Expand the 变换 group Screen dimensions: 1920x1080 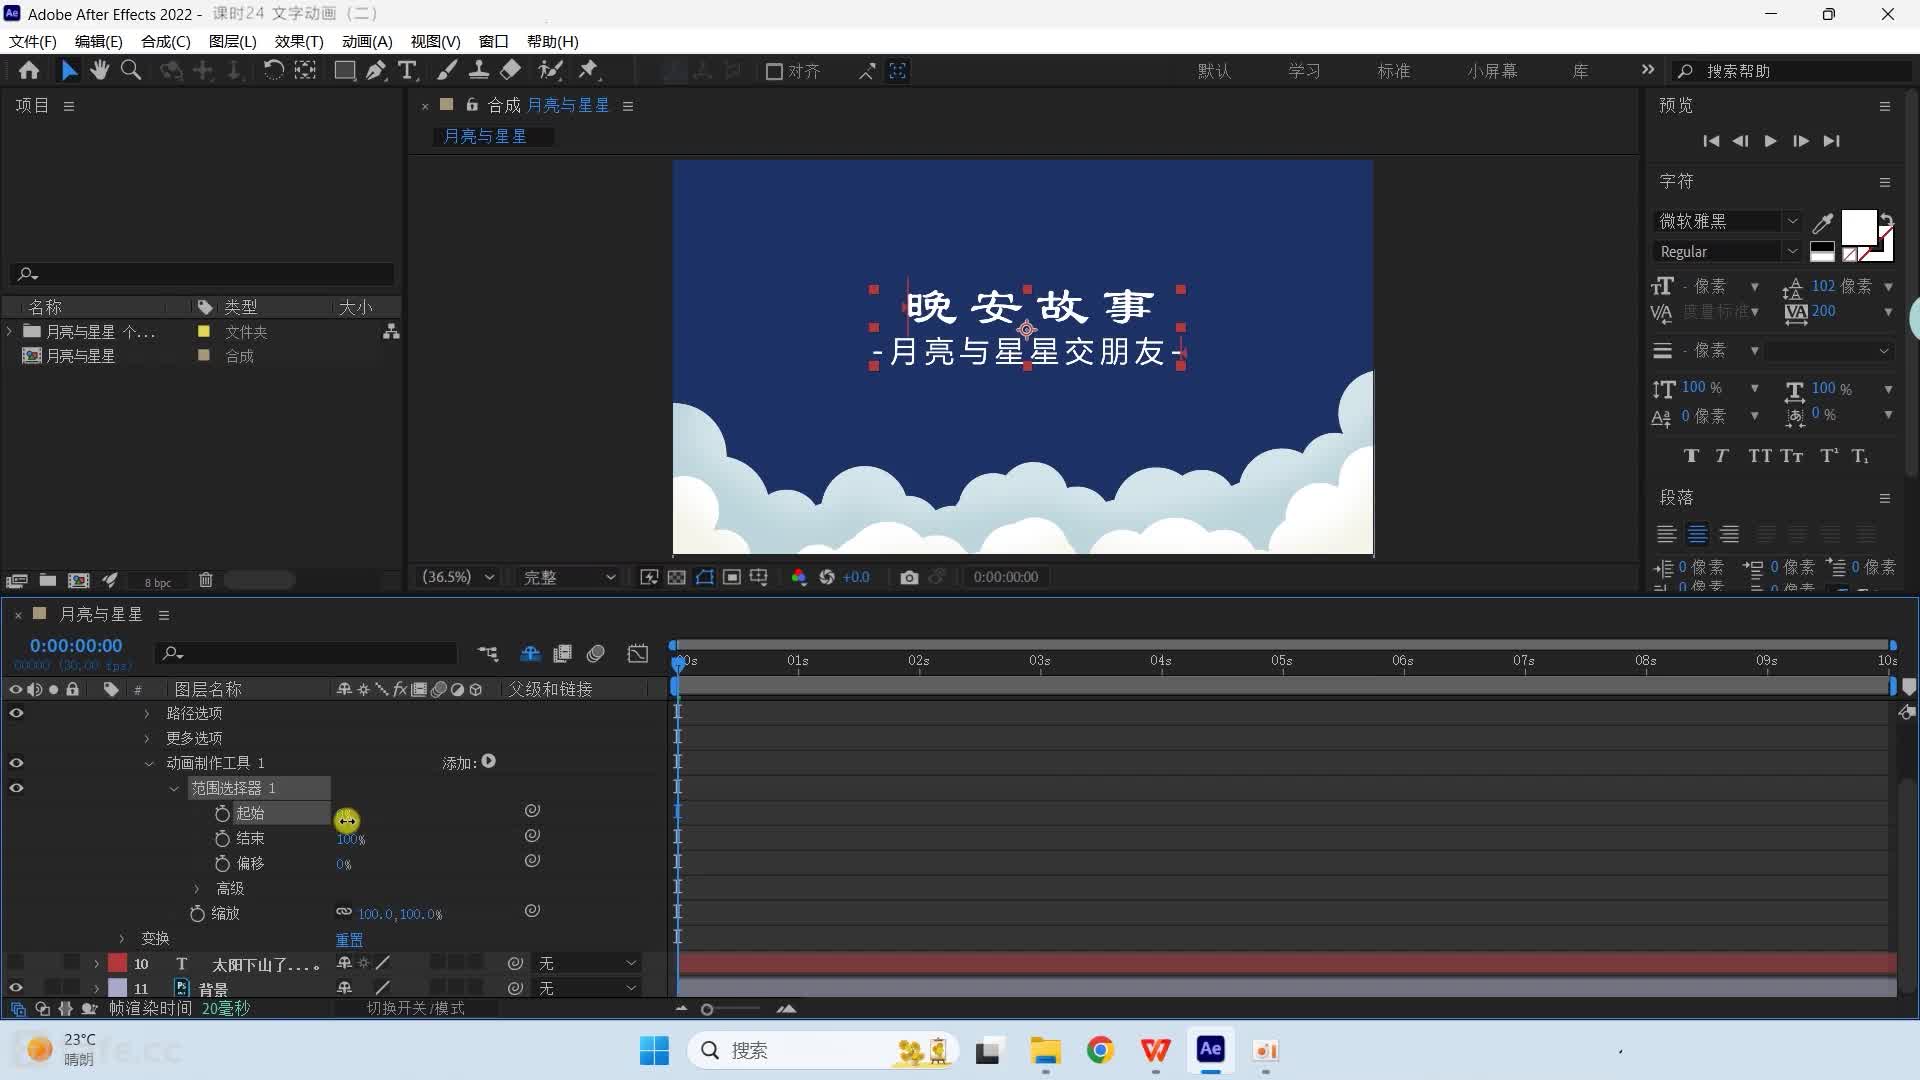tap(122, 938)
